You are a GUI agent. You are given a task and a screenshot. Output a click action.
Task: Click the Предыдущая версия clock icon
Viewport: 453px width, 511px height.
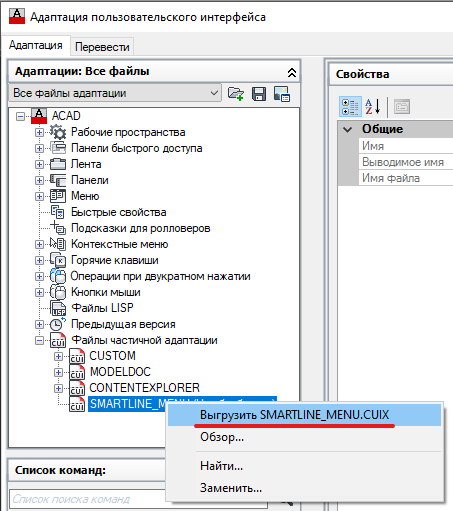(58, 324)
